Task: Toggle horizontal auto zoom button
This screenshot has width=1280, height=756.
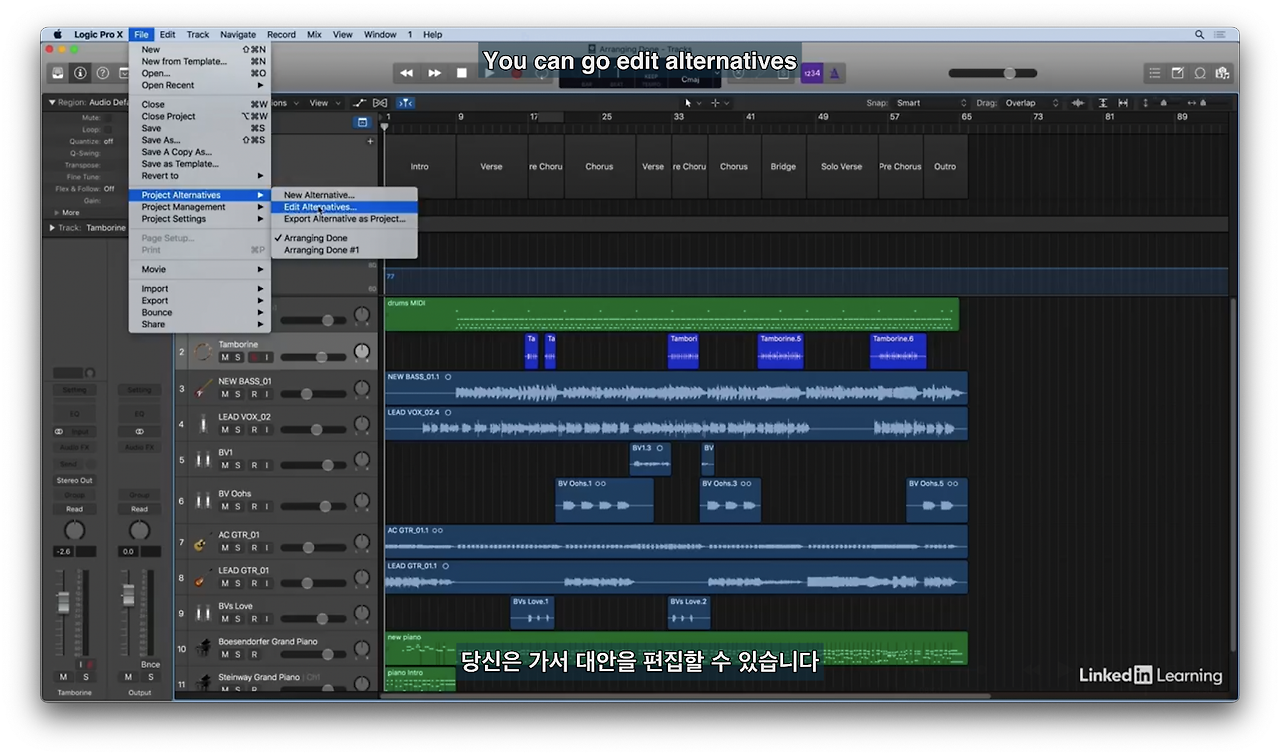Action: (x=1123, y=103)
